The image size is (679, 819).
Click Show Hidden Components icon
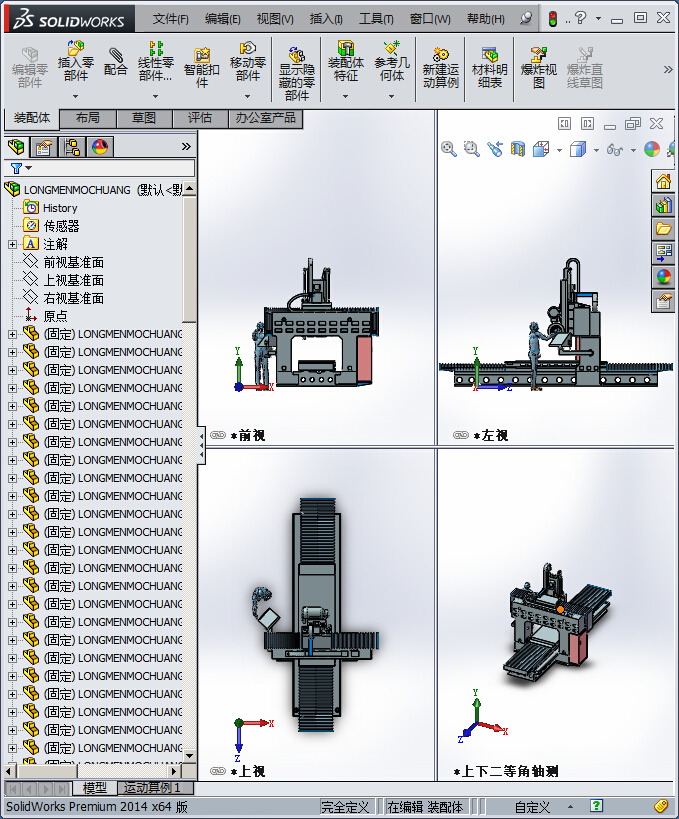(x=297, y=54)
